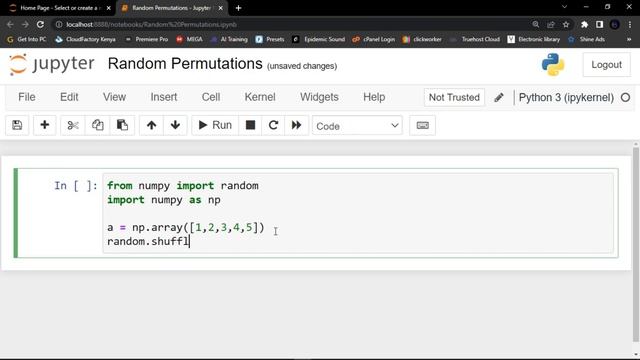Image resolution: width=640 pixels, height=360 pixels.
Task: Save the notebook with the floppy disk icon
Action: [x=17, y=125]
